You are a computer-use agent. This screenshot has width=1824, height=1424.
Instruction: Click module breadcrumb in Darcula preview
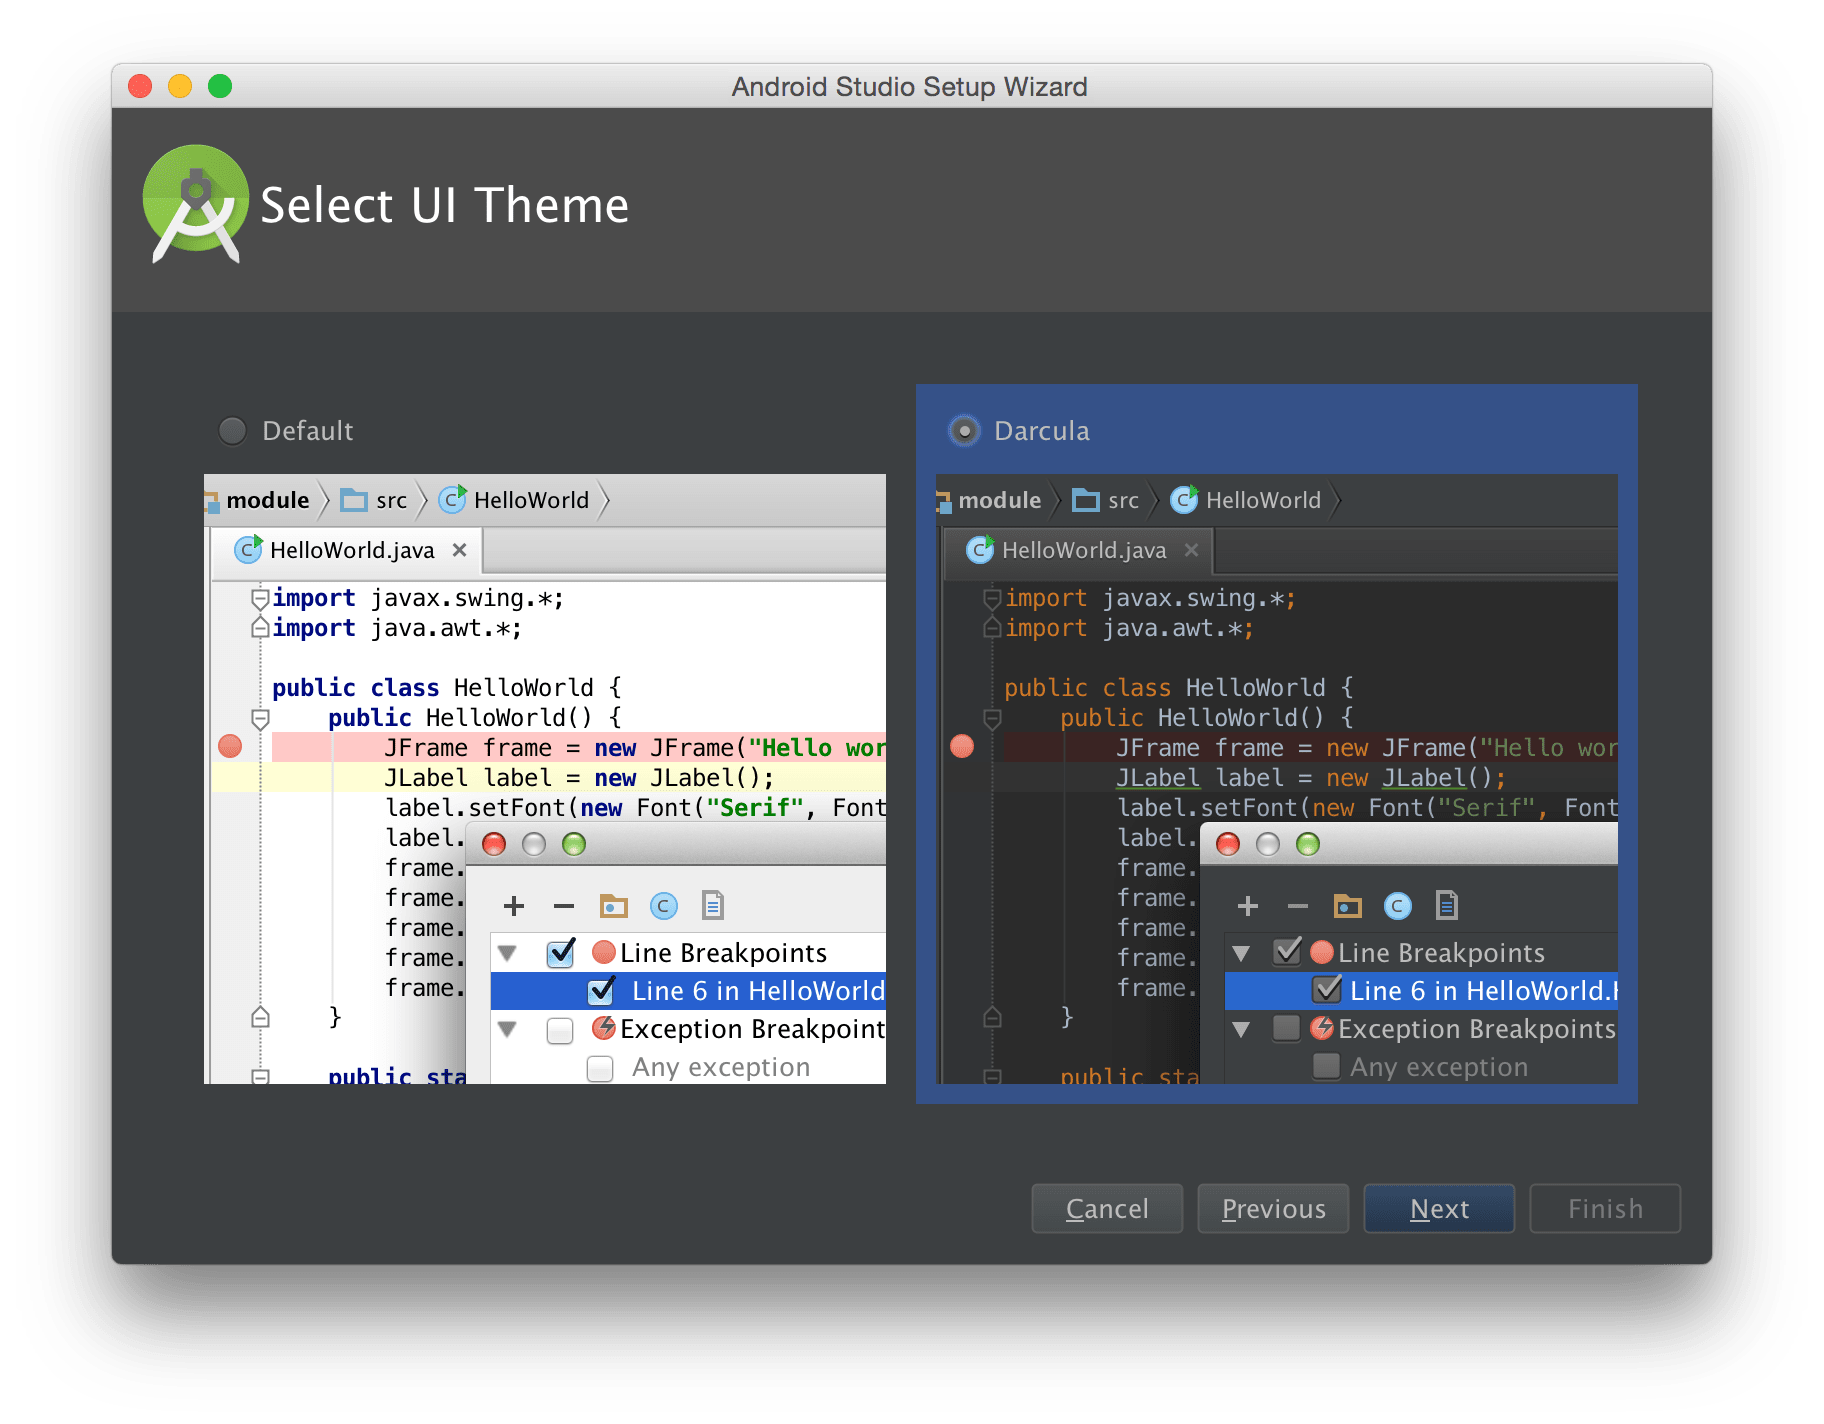[999, 500]
